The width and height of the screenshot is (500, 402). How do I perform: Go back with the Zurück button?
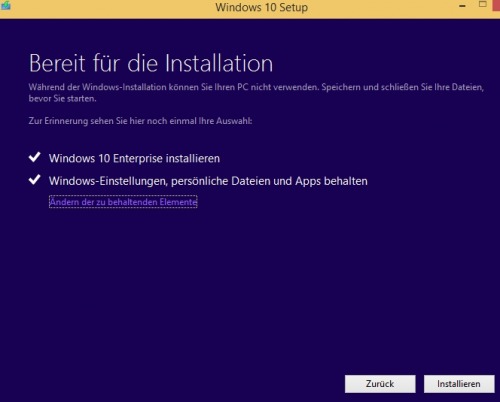coord(380,384)
